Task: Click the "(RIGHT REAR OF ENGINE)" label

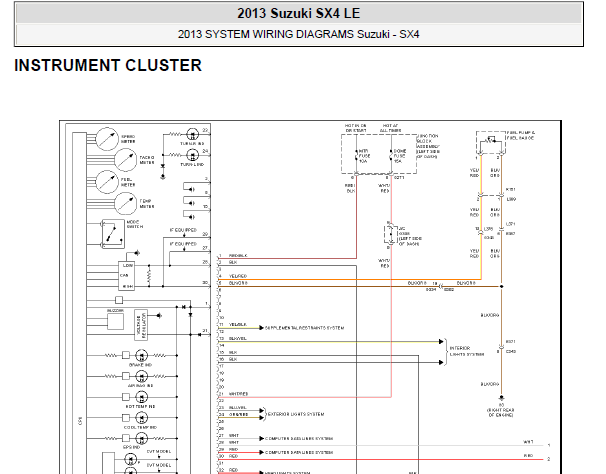Action: pyautogui.click(x=501, y=412)
